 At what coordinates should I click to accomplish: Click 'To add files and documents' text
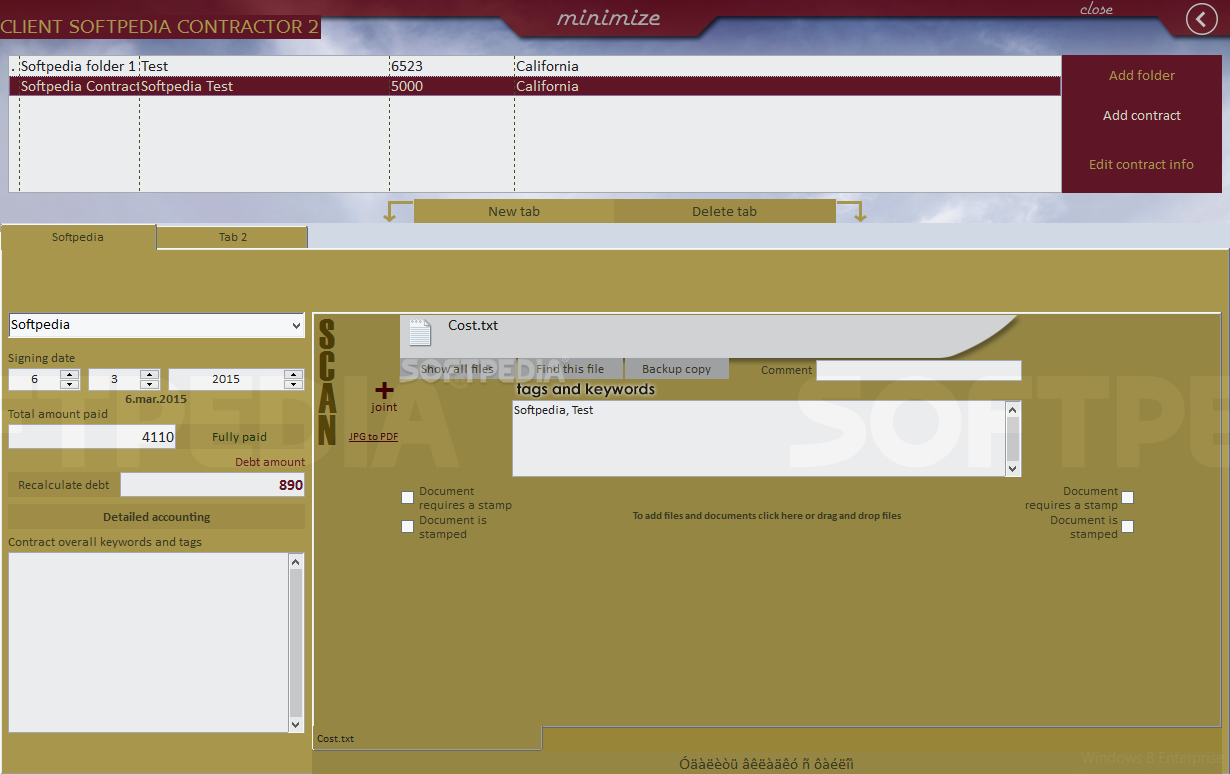[767, 516]
